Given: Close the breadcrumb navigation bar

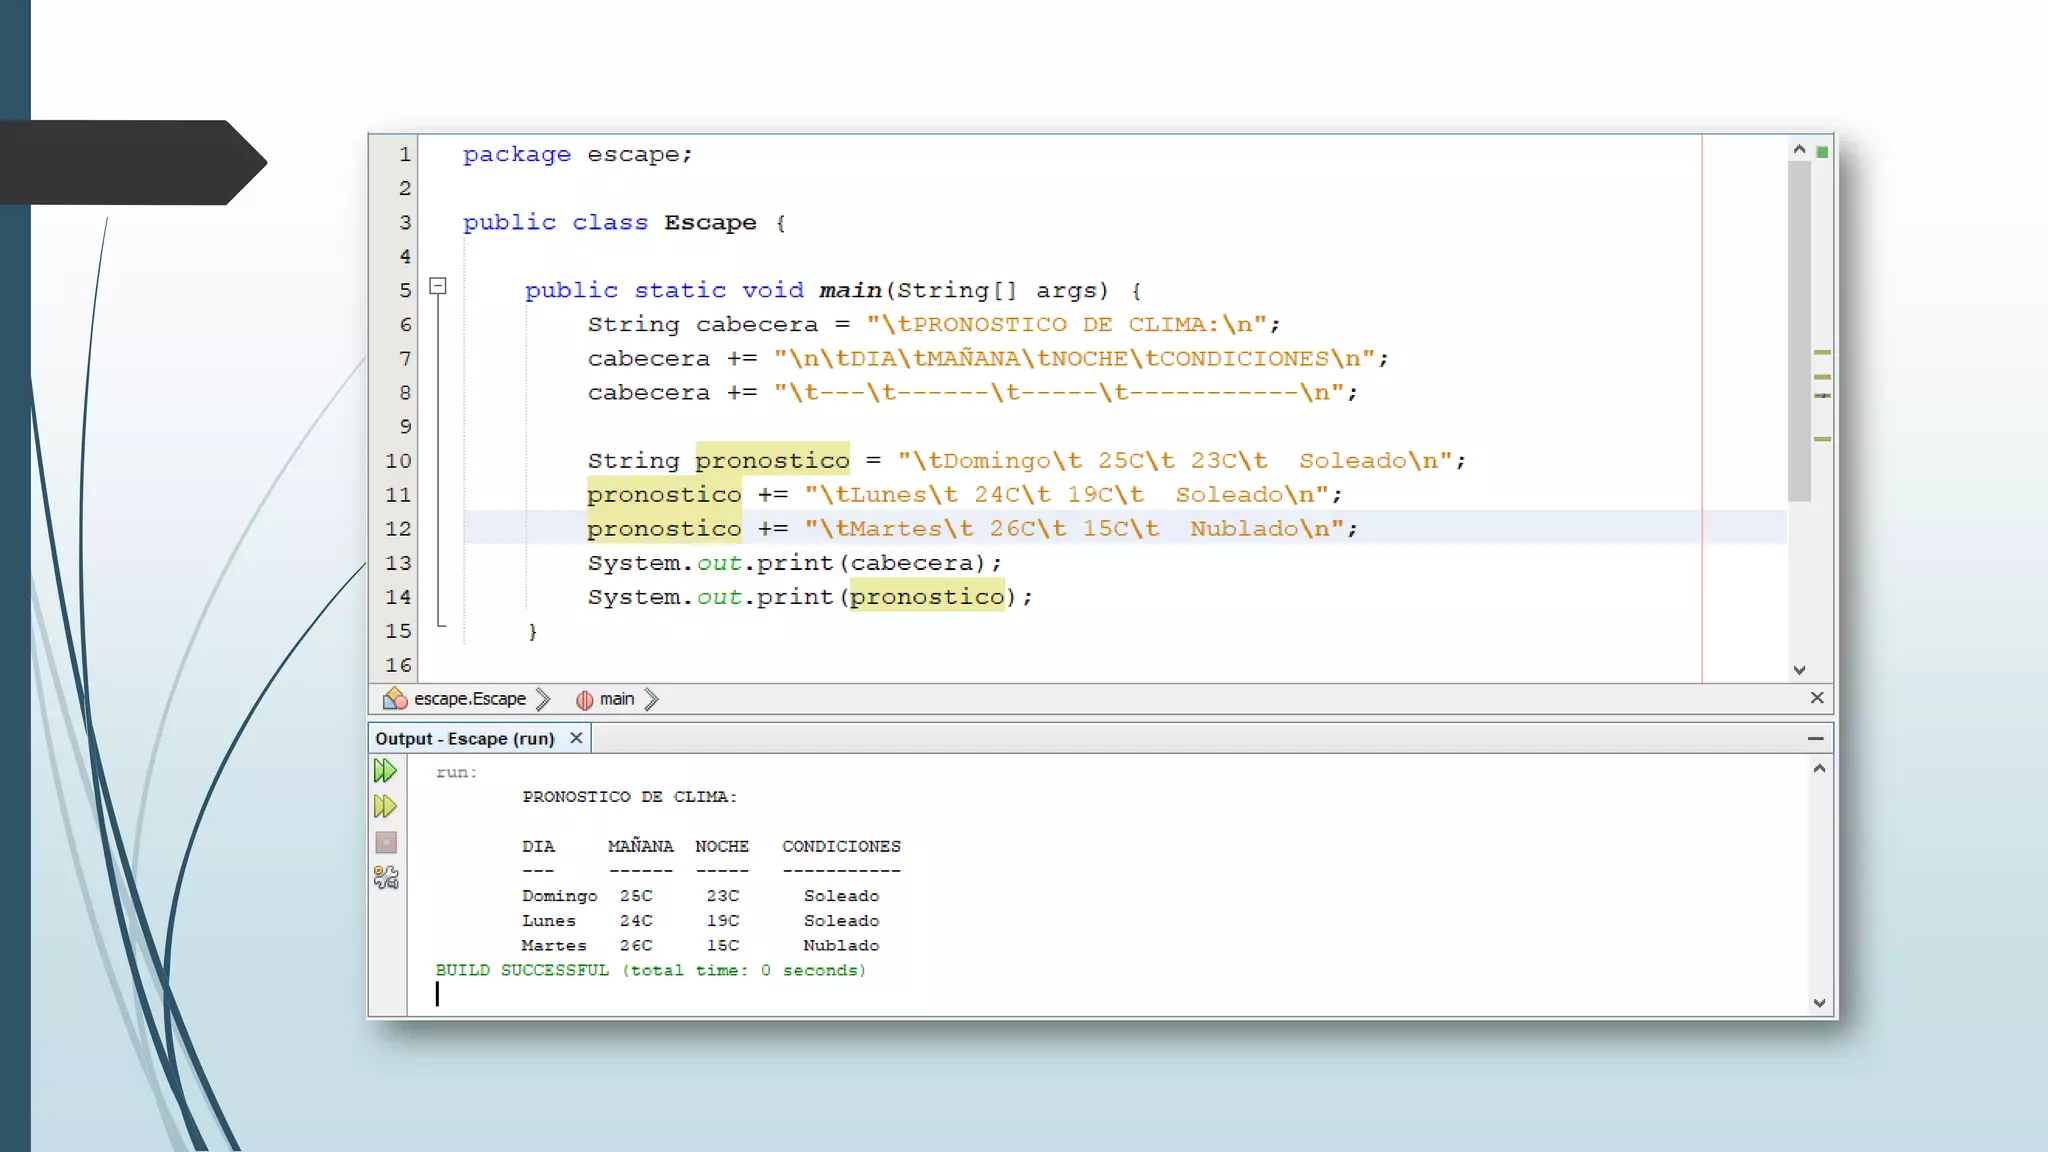Looking at the screenshot, I should point(1817,698).
